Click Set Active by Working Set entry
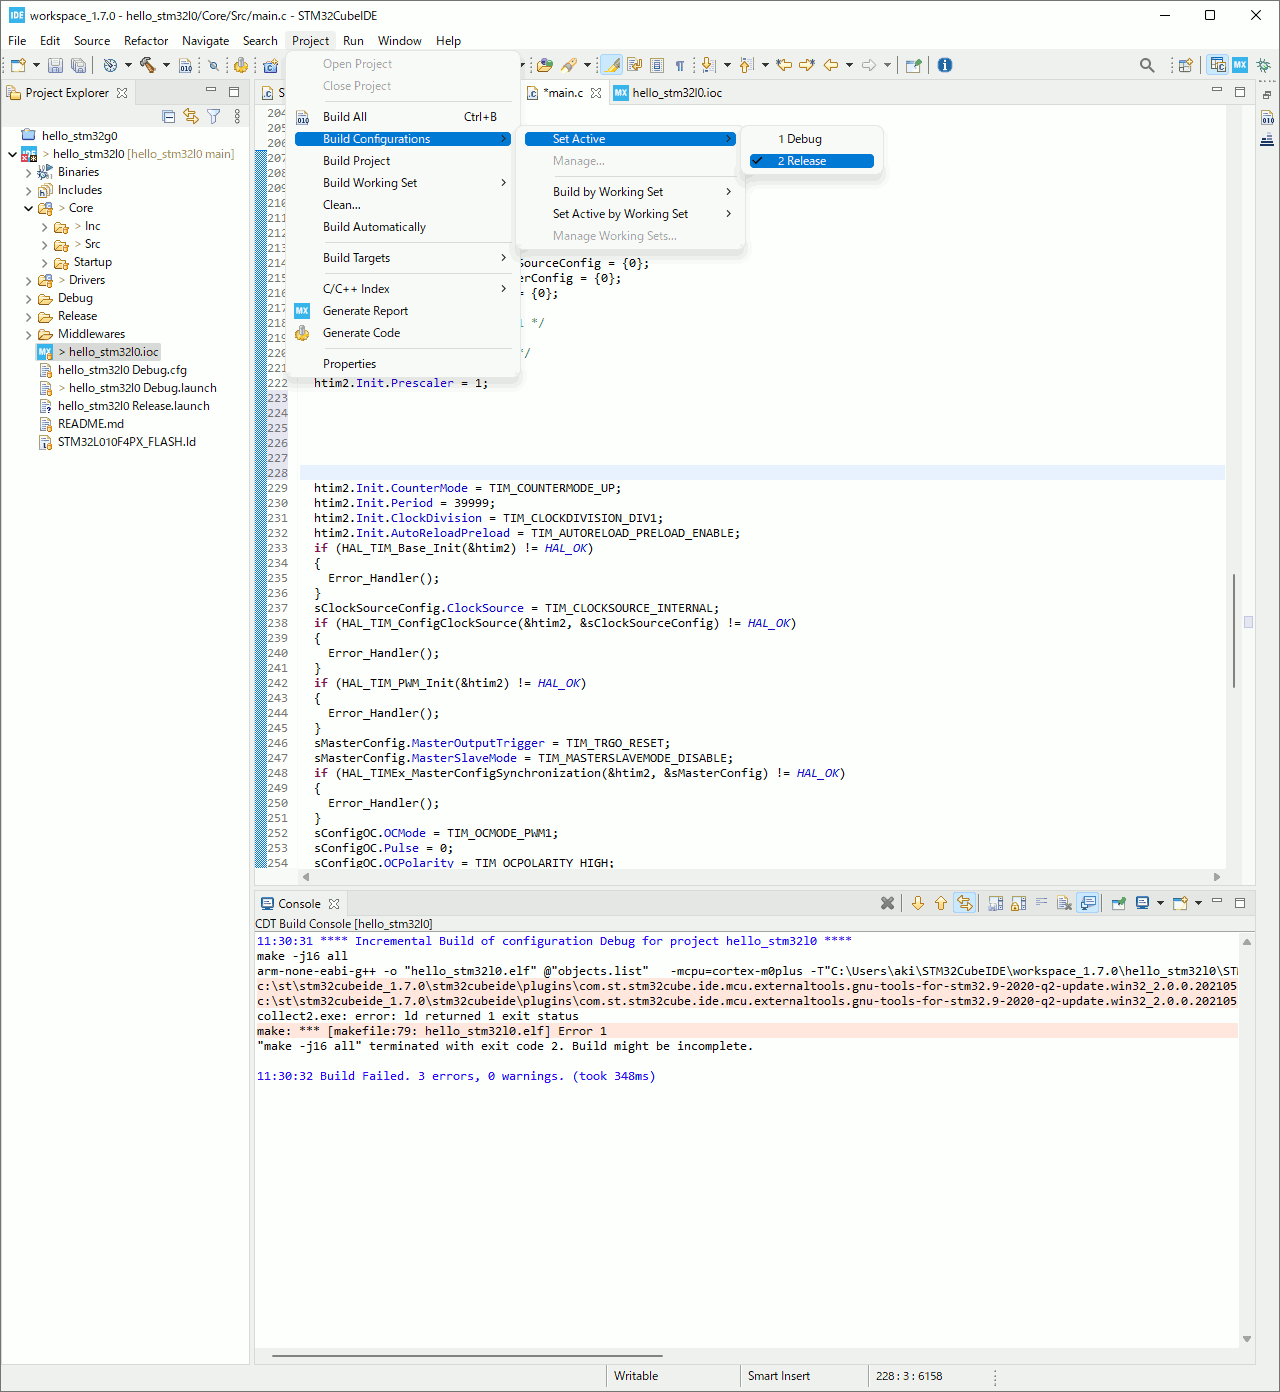This screenshot has height=1392, width=1280. [630, 214]
